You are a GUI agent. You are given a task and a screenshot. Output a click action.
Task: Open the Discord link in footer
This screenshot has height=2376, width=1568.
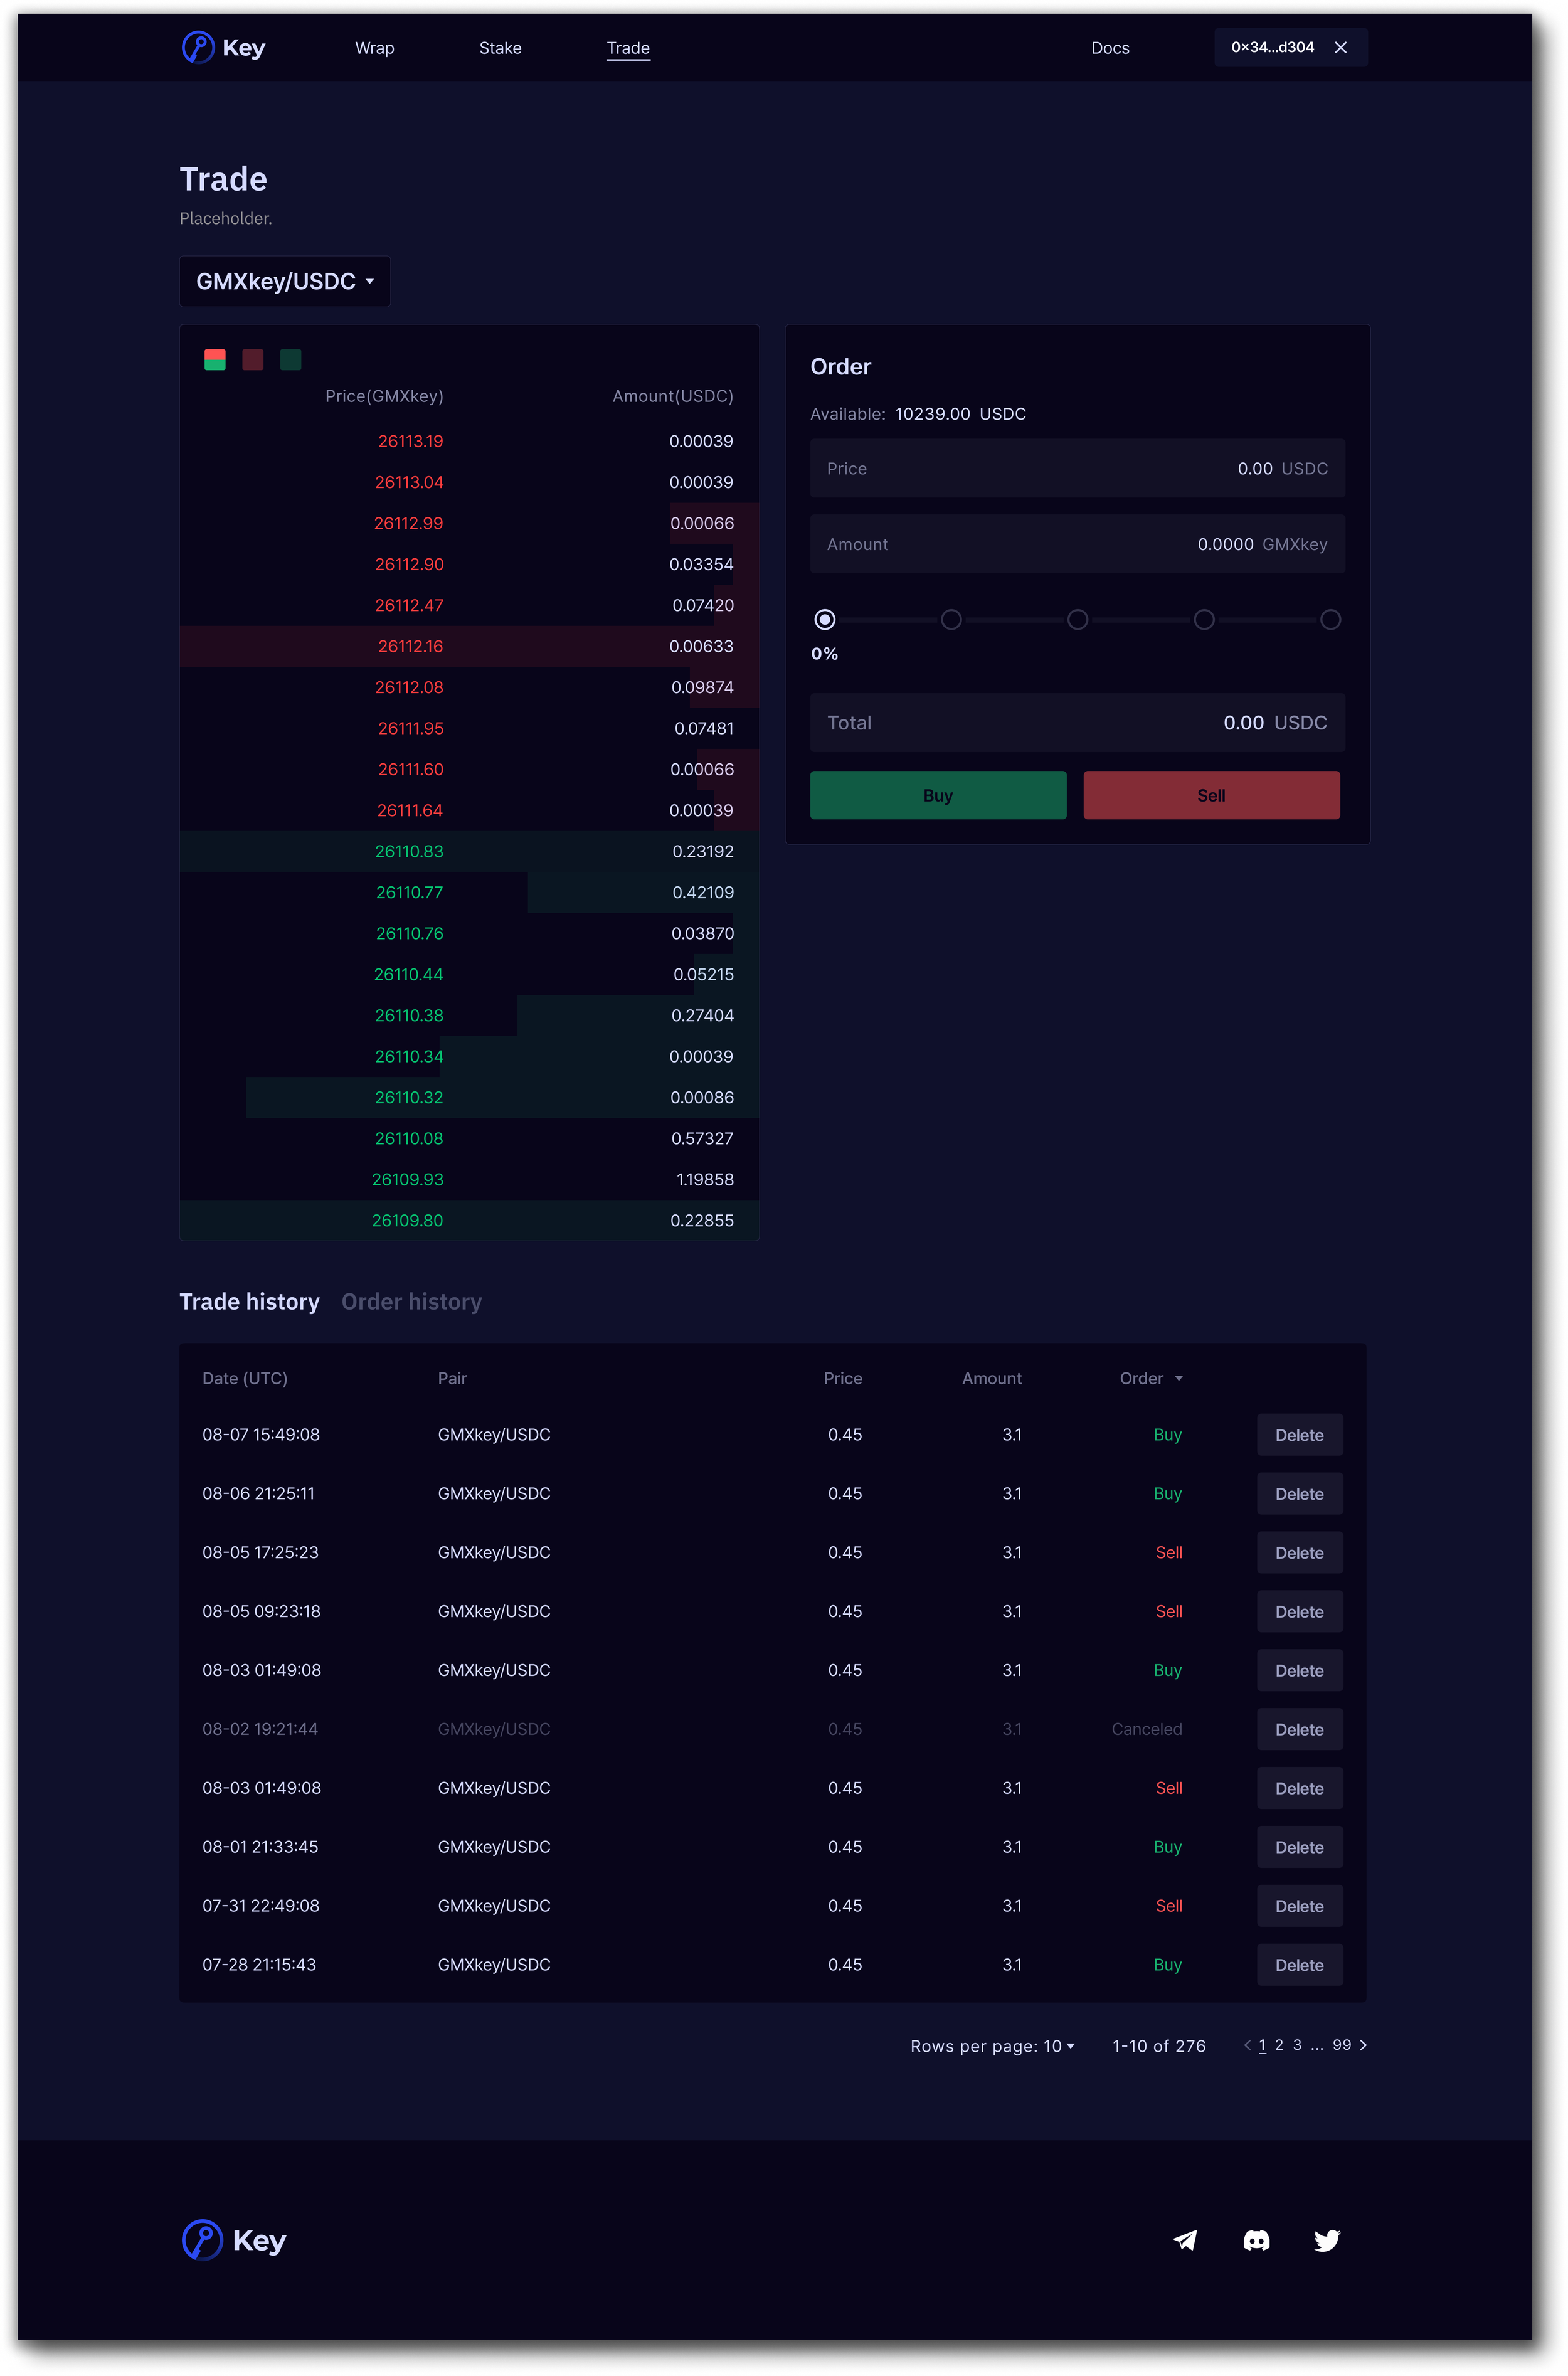[x=1256, y=2240]
